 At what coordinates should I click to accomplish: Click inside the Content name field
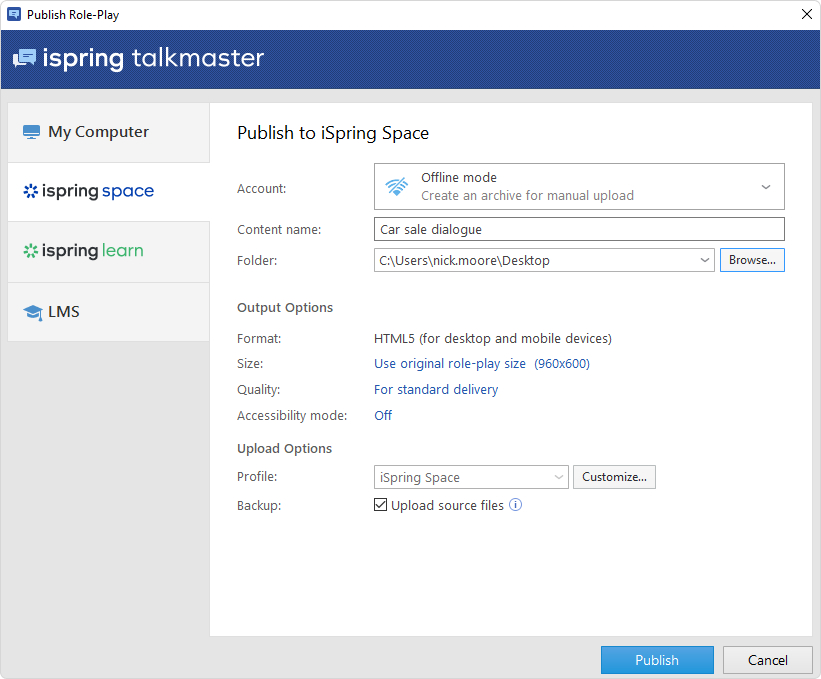click(579, 229)
